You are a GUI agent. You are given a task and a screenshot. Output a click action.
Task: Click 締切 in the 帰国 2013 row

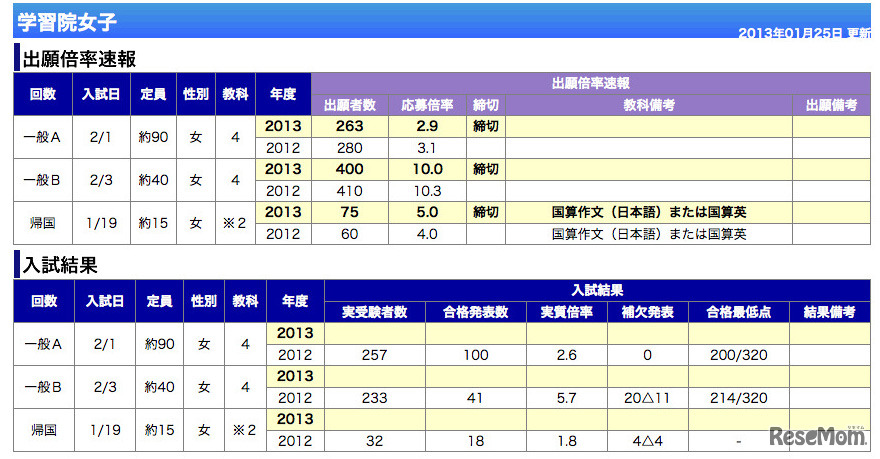485,212
